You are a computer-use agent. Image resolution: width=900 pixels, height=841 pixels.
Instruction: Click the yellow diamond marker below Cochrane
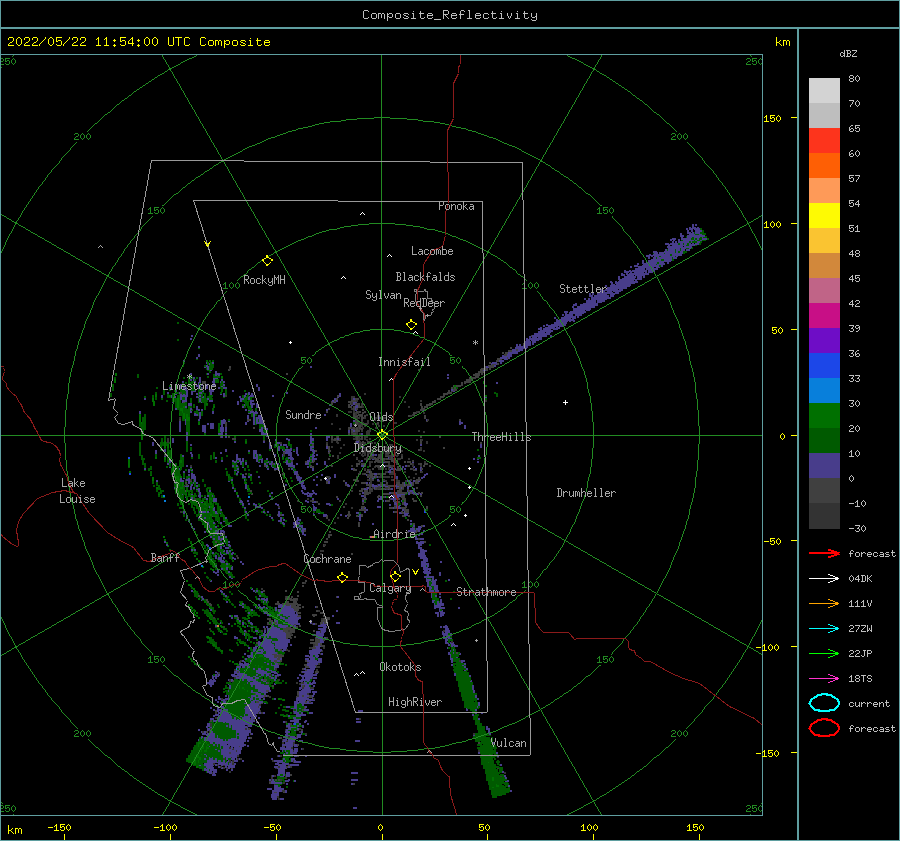pos(343,577)
